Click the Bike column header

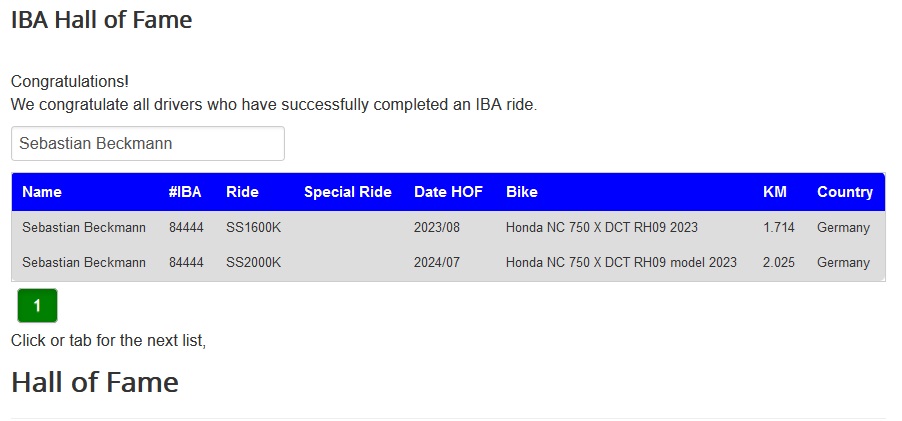(x=521, y=192)
